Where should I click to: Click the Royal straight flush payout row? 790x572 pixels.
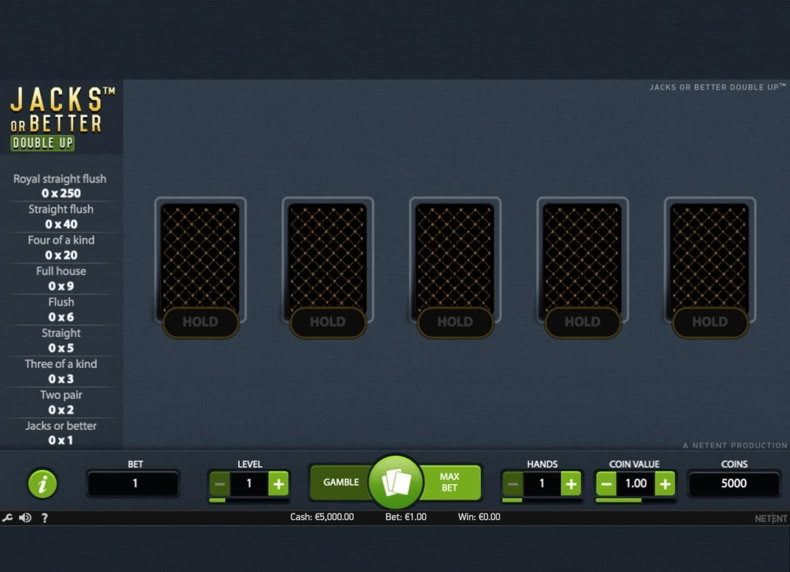coord(60,186)
